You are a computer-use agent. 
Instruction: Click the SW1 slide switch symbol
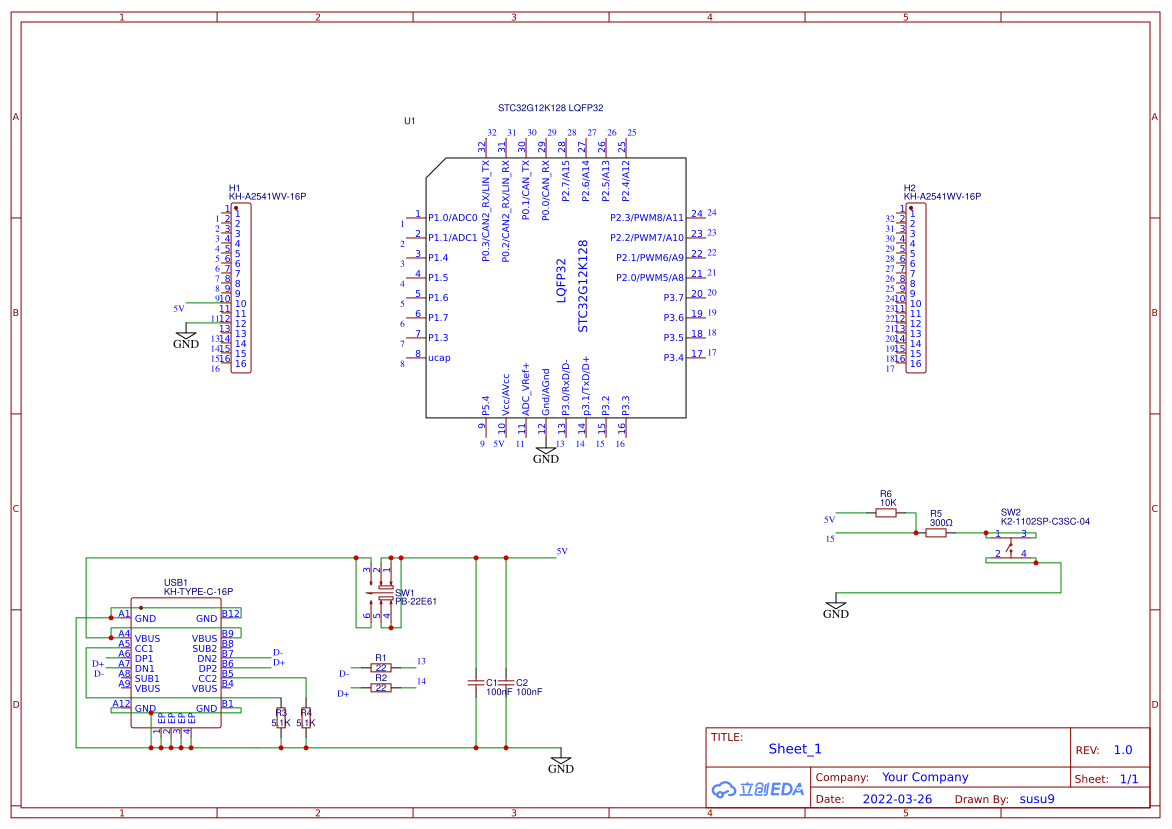pyautogui.click(x=381, y=595)
